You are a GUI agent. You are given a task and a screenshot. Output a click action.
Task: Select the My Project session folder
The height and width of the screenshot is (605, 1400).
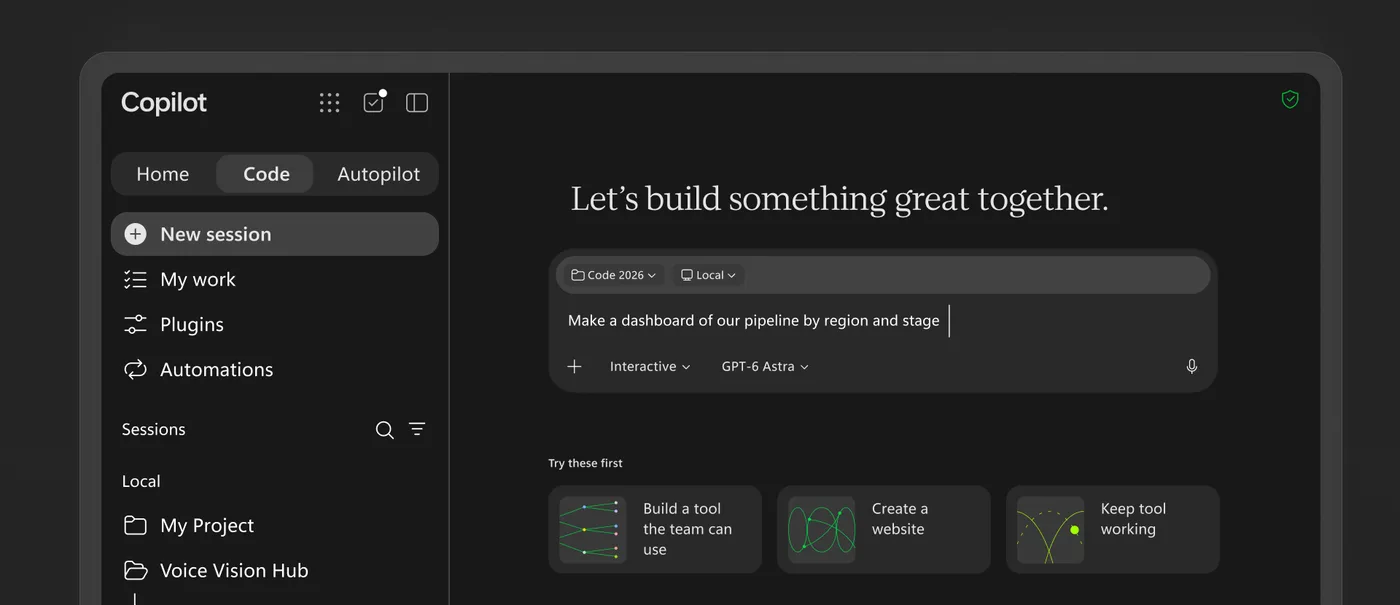(x=275, y=525)
